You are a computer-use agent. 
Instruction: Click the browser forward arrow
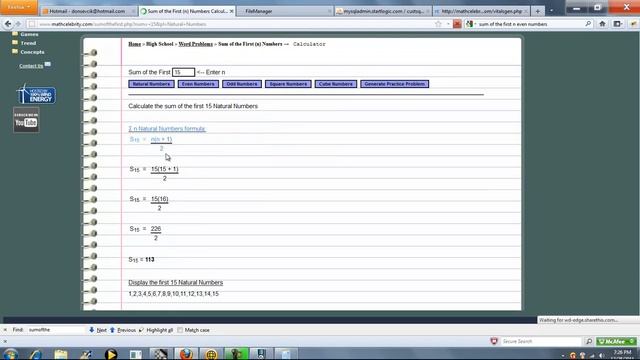click(x=18, y=24)
